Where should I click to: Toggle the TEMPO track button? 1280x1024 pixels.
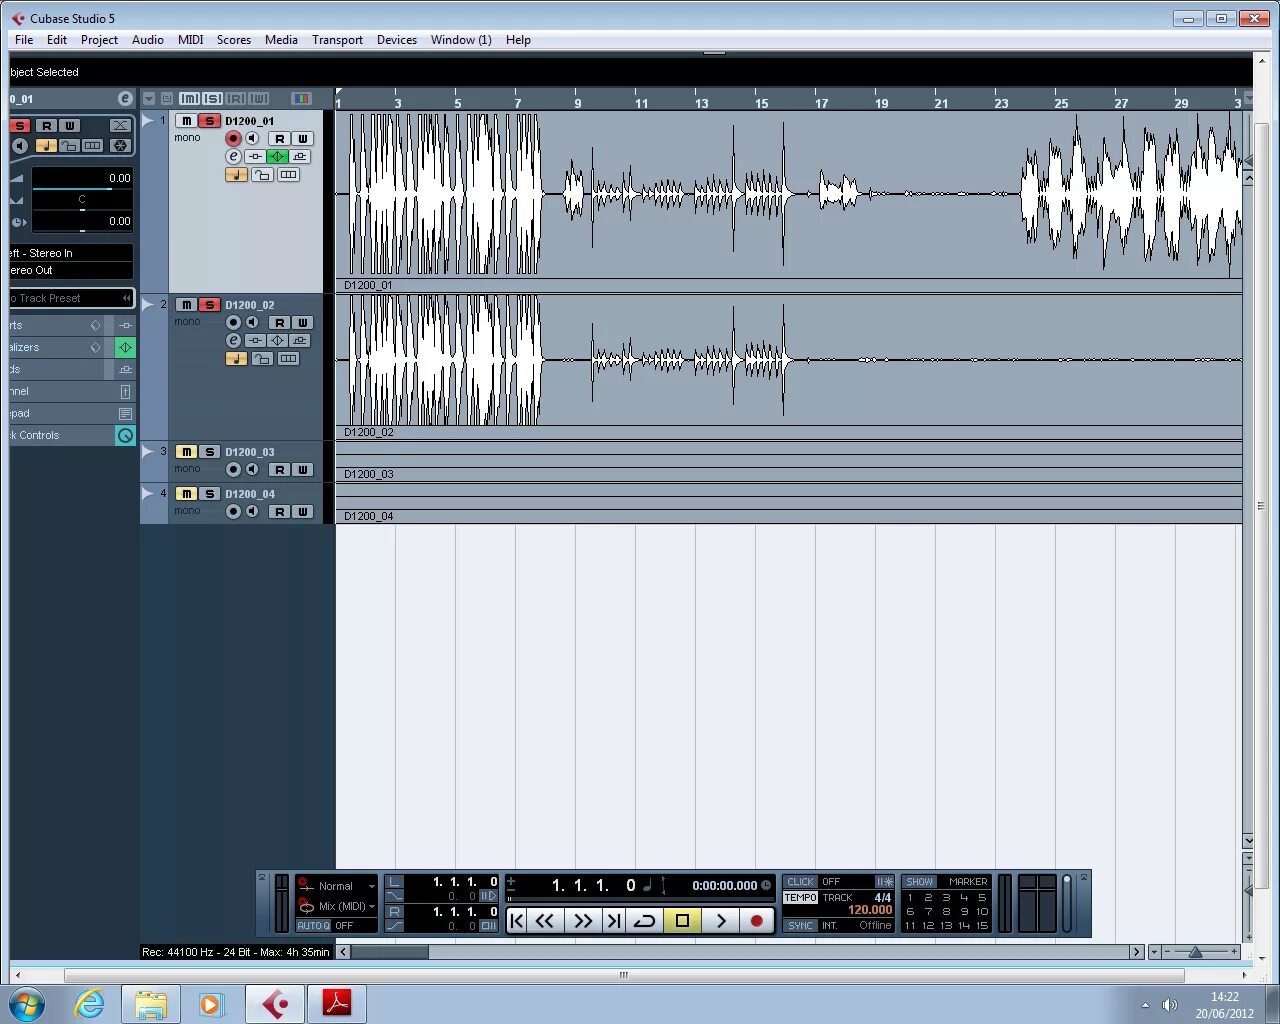(800, 898)
